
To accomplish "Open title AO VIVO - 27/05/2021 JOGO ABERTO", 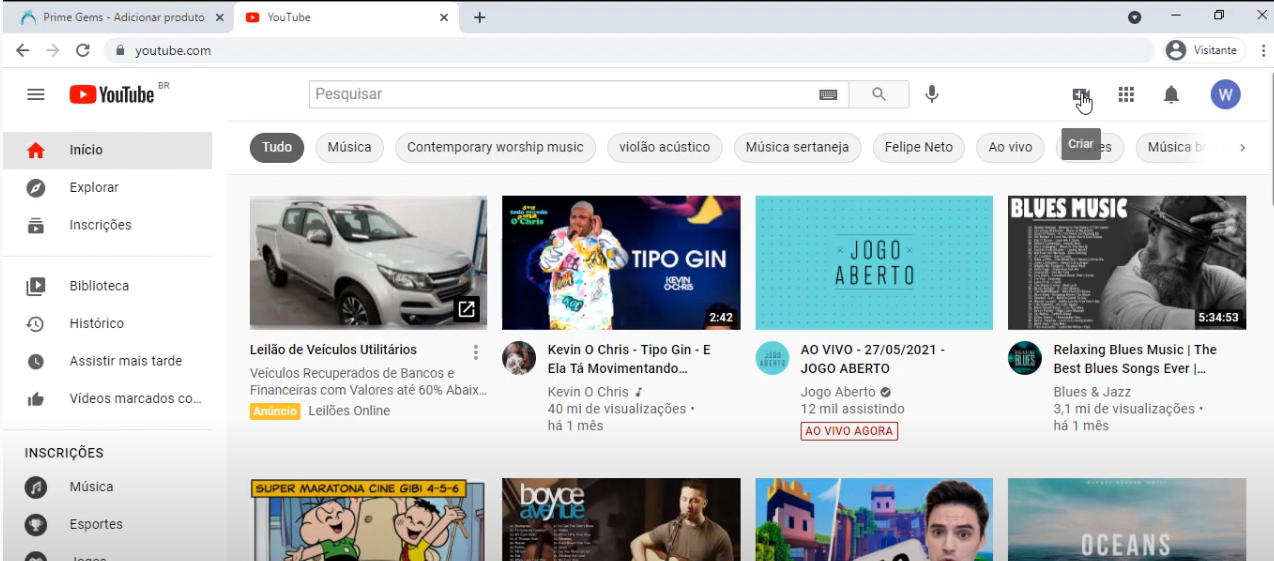I will point(873,359).
